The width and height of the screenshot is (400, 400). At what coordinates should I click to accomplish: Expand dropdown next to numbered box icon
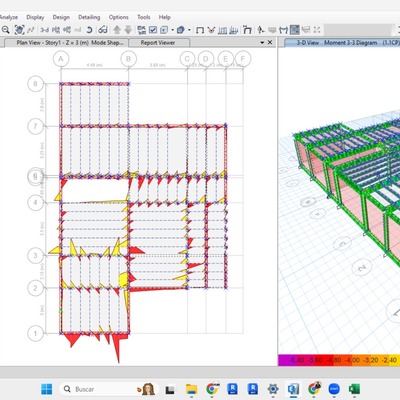[x=172, y=30]
